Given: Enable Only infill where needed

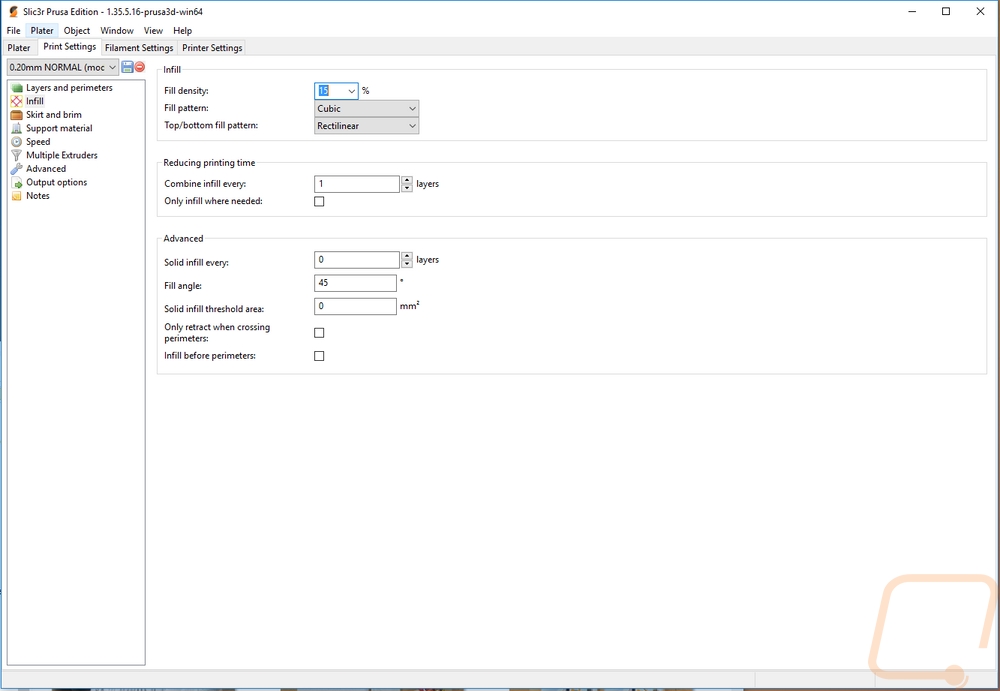Looking at the screenshot, I should [x=319, y=202].
